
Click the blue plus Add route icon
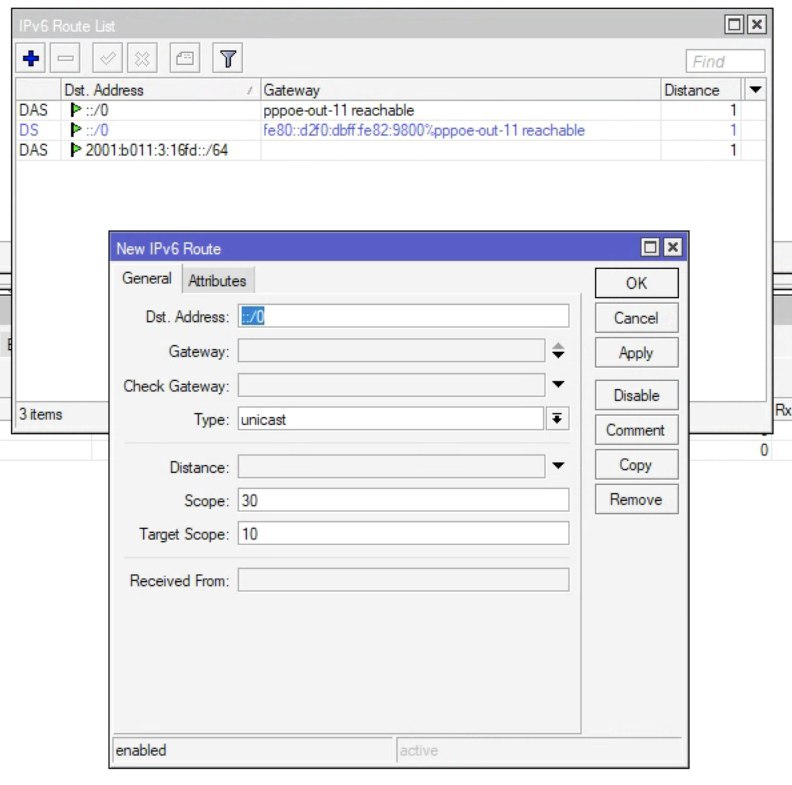(x=31, y=59)
